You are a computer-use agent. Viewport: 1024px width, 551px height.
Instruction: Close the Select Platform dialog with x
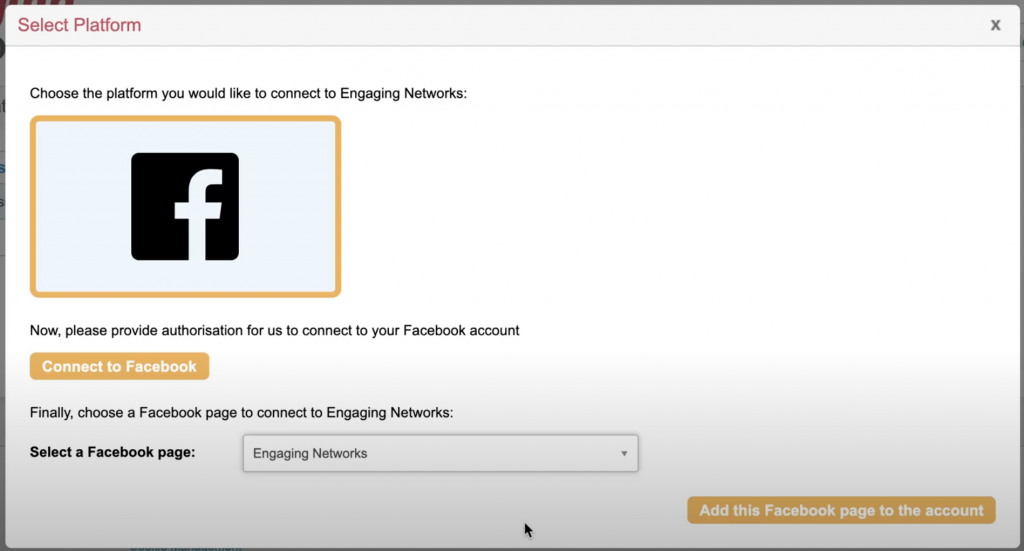tap(995, 25)
